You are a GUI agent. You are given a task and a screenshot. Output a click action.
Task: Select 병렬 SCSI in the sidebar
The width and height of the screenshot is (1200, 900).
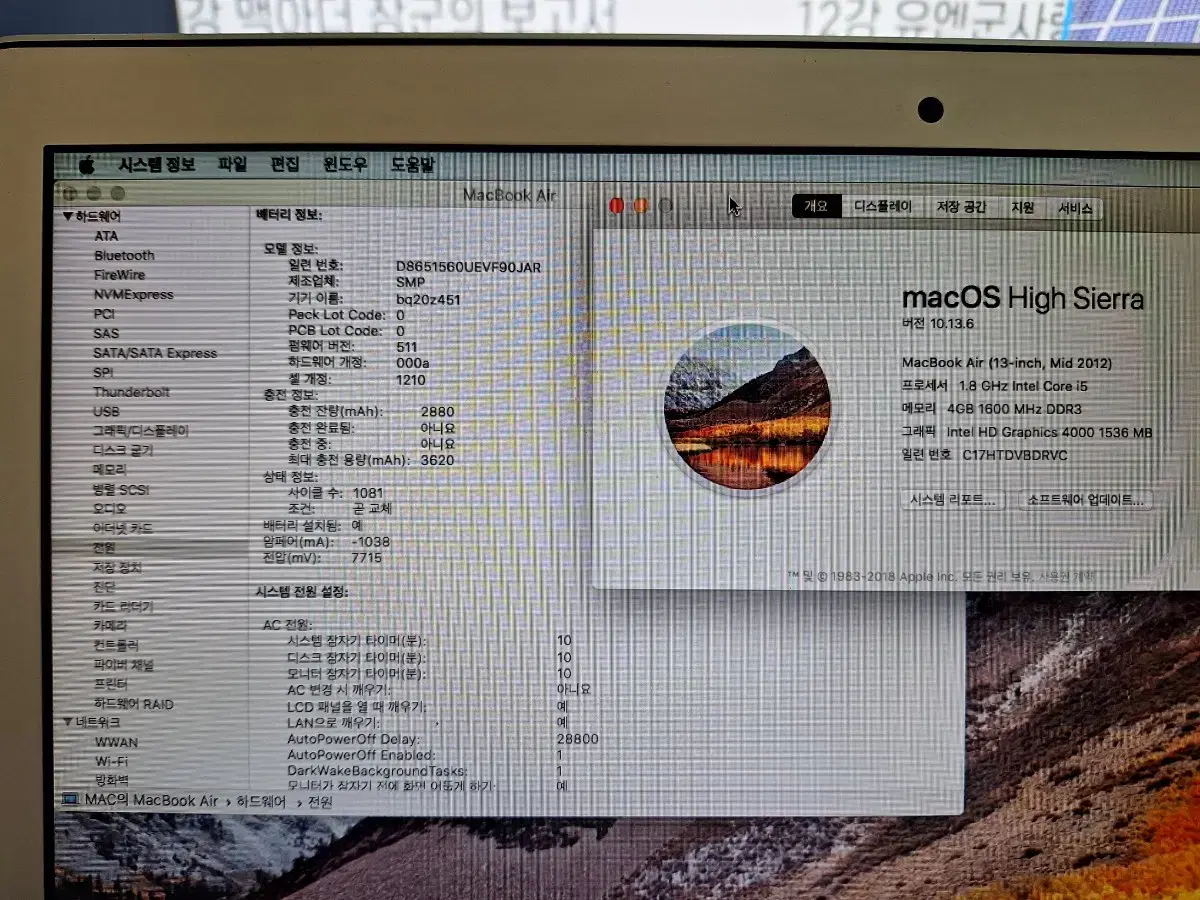point(121,489)
